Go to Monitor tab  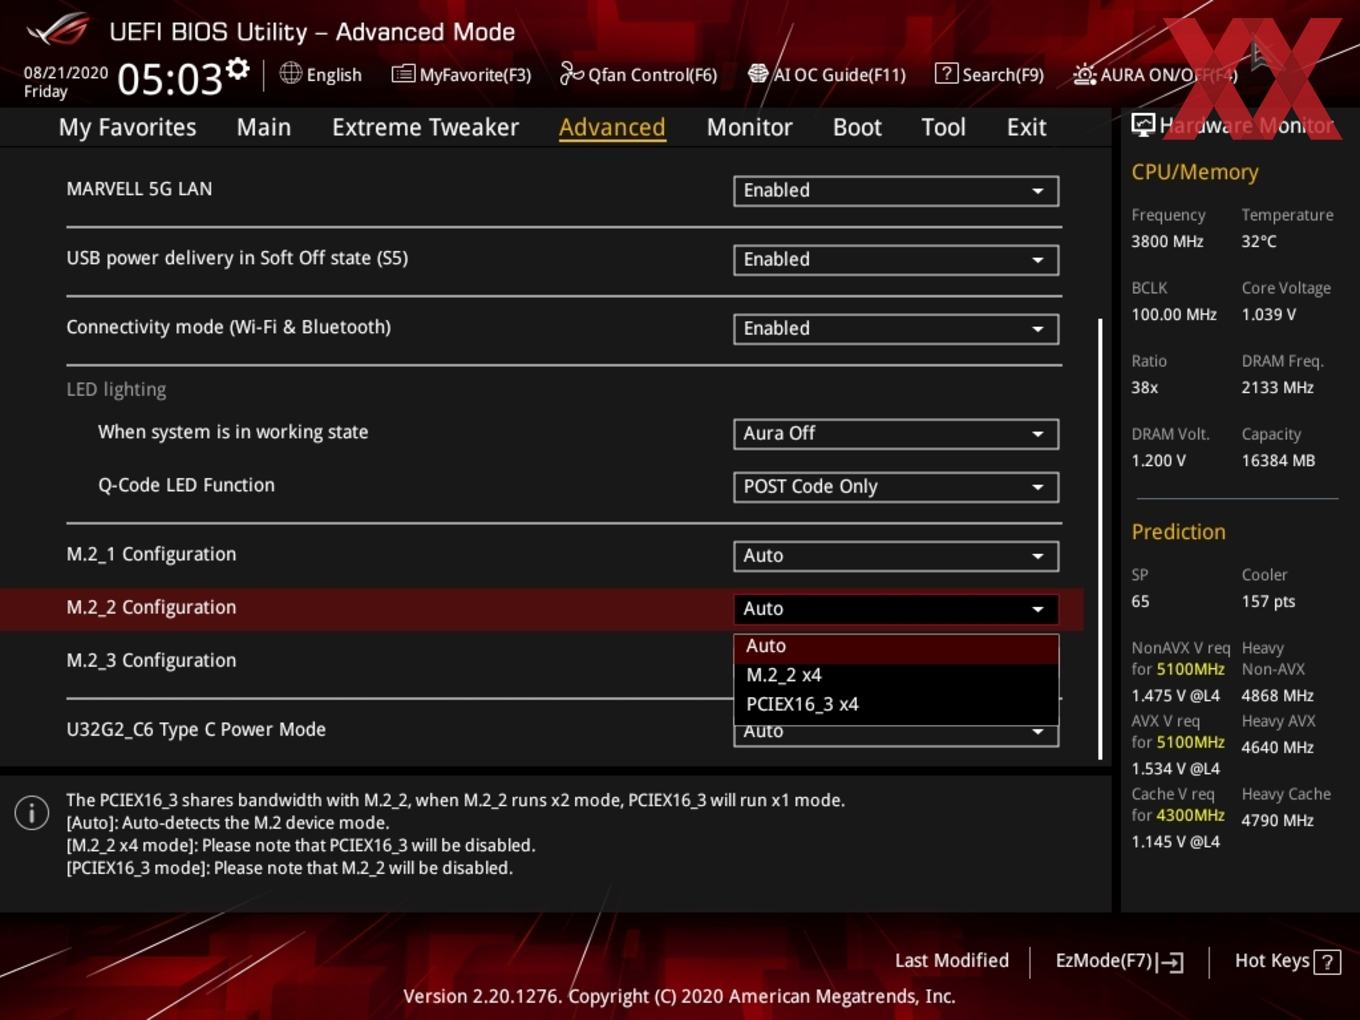(x=749, y=127)
